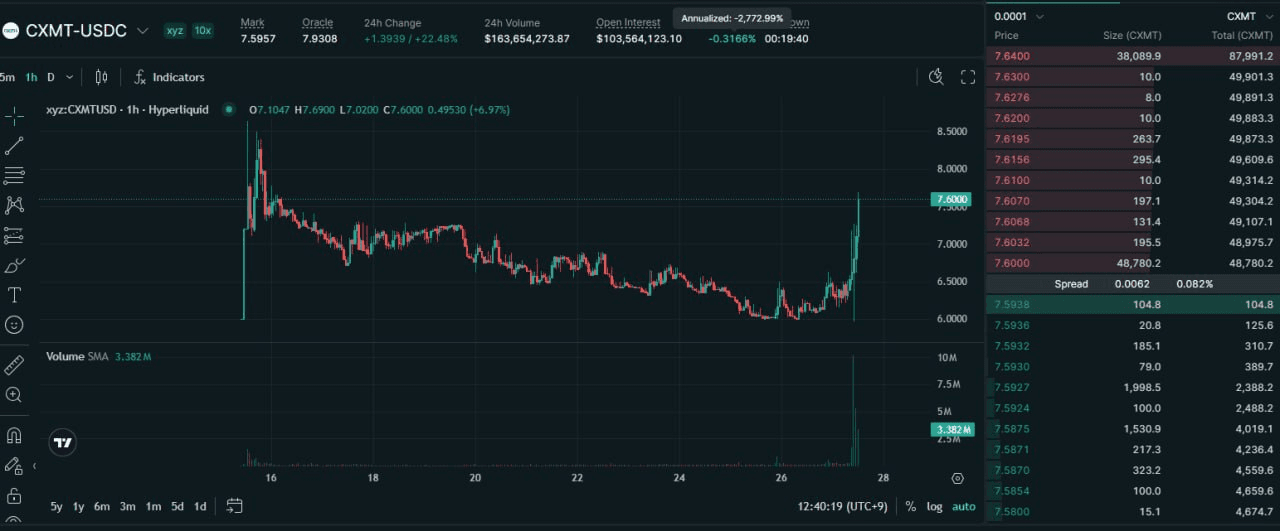1280x531 pixels.
Task: Select the 6m date range
Action: coord(102,506)
